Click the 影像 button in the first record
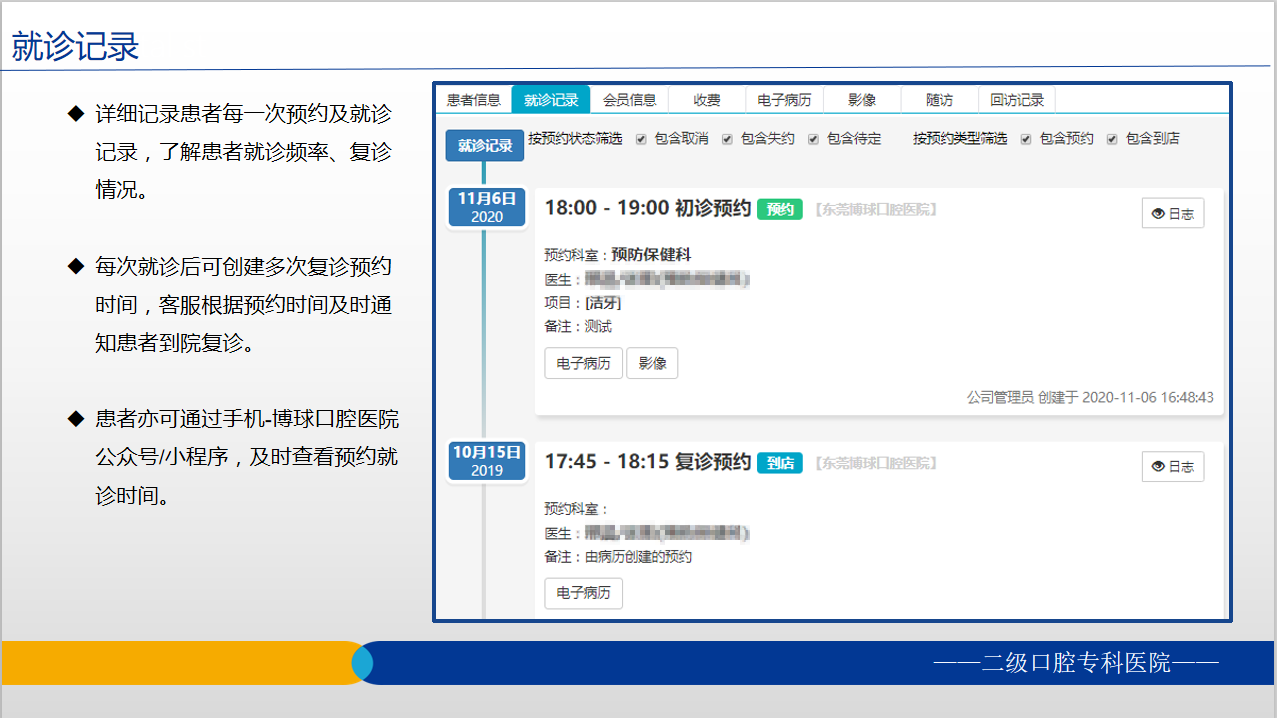Viewport: 1277px width, 718px height. point(652,363)
